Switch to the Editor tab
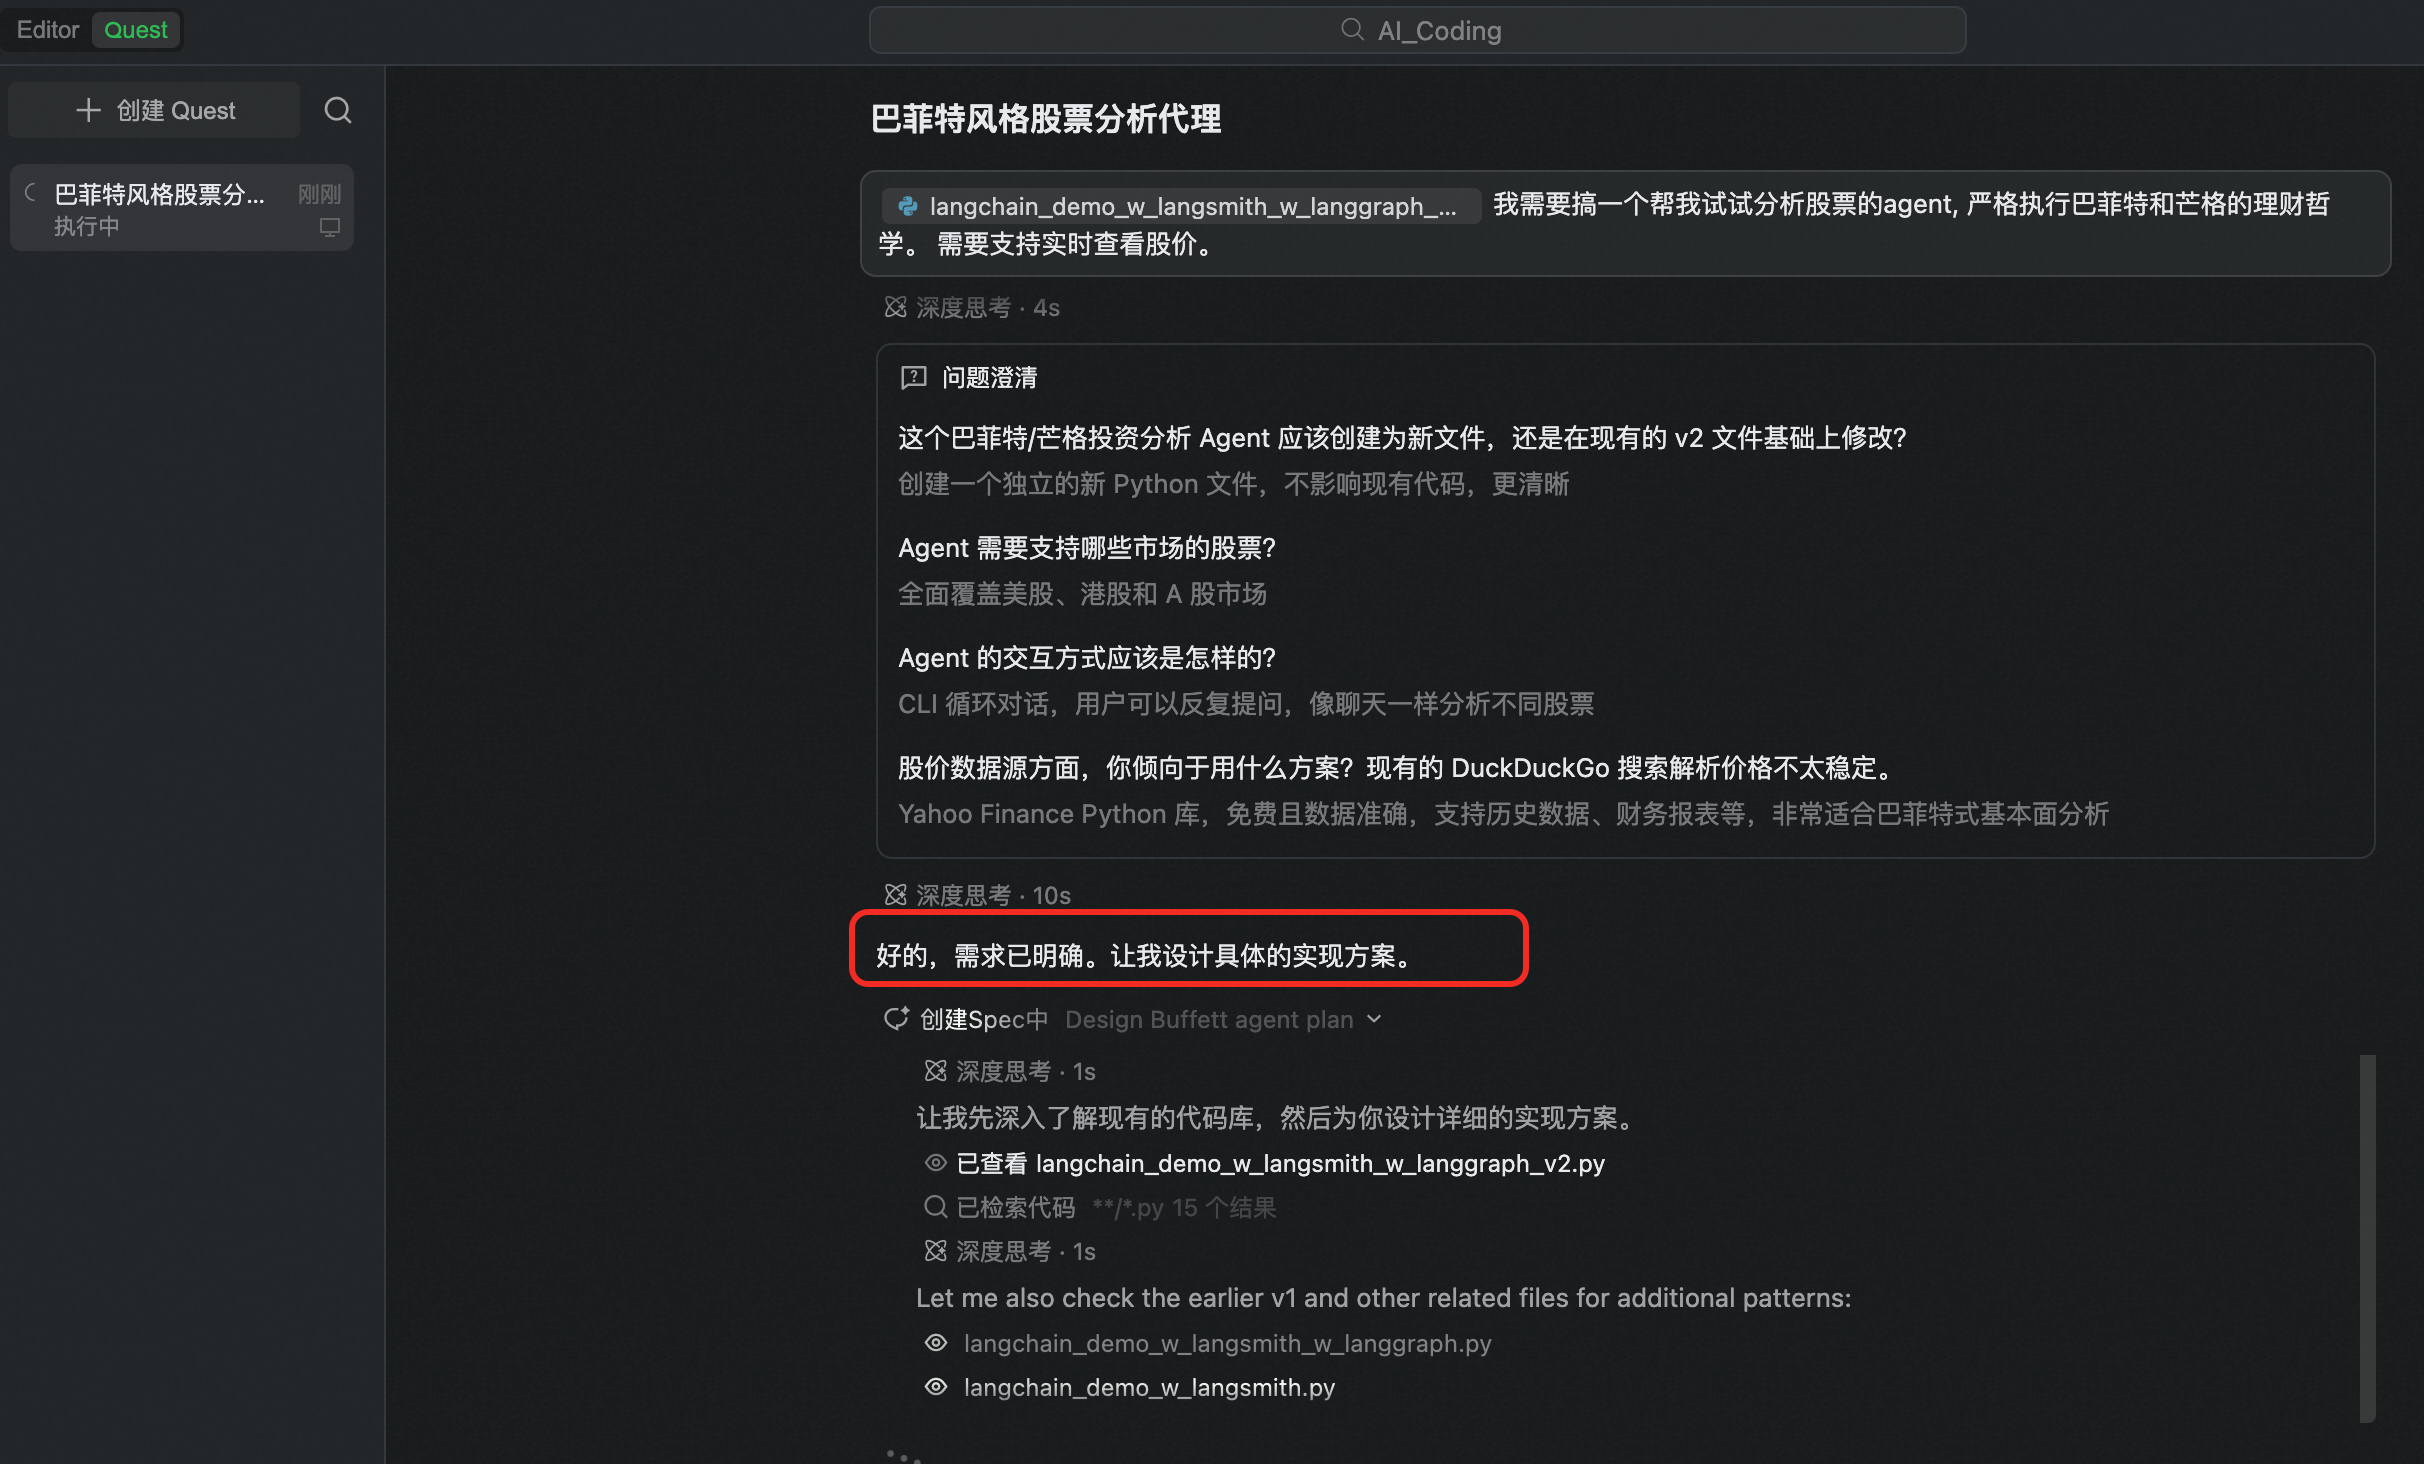 47,29
